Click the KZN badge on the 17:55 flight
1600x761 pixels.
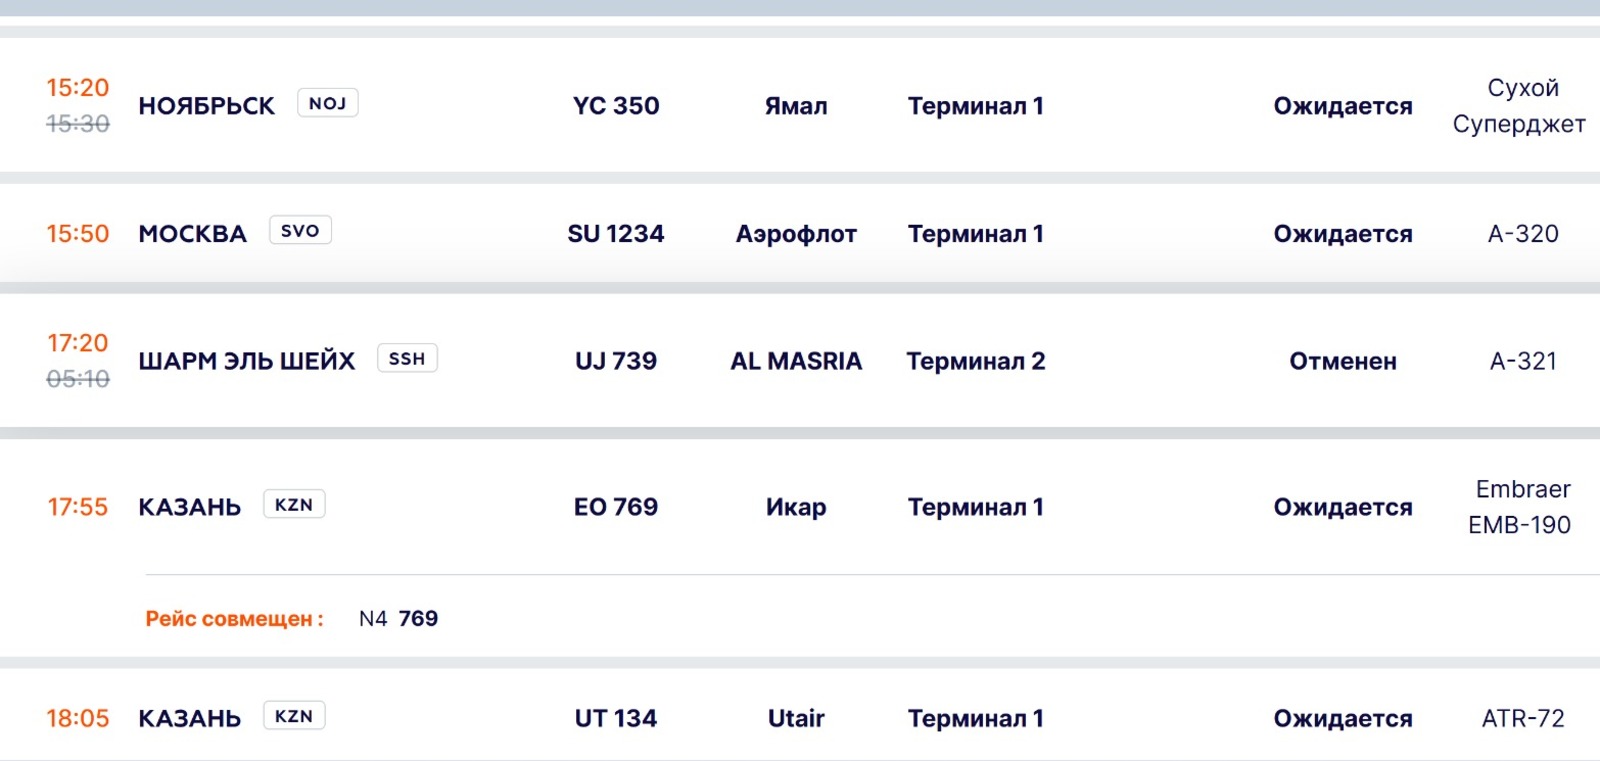point(294,505)
